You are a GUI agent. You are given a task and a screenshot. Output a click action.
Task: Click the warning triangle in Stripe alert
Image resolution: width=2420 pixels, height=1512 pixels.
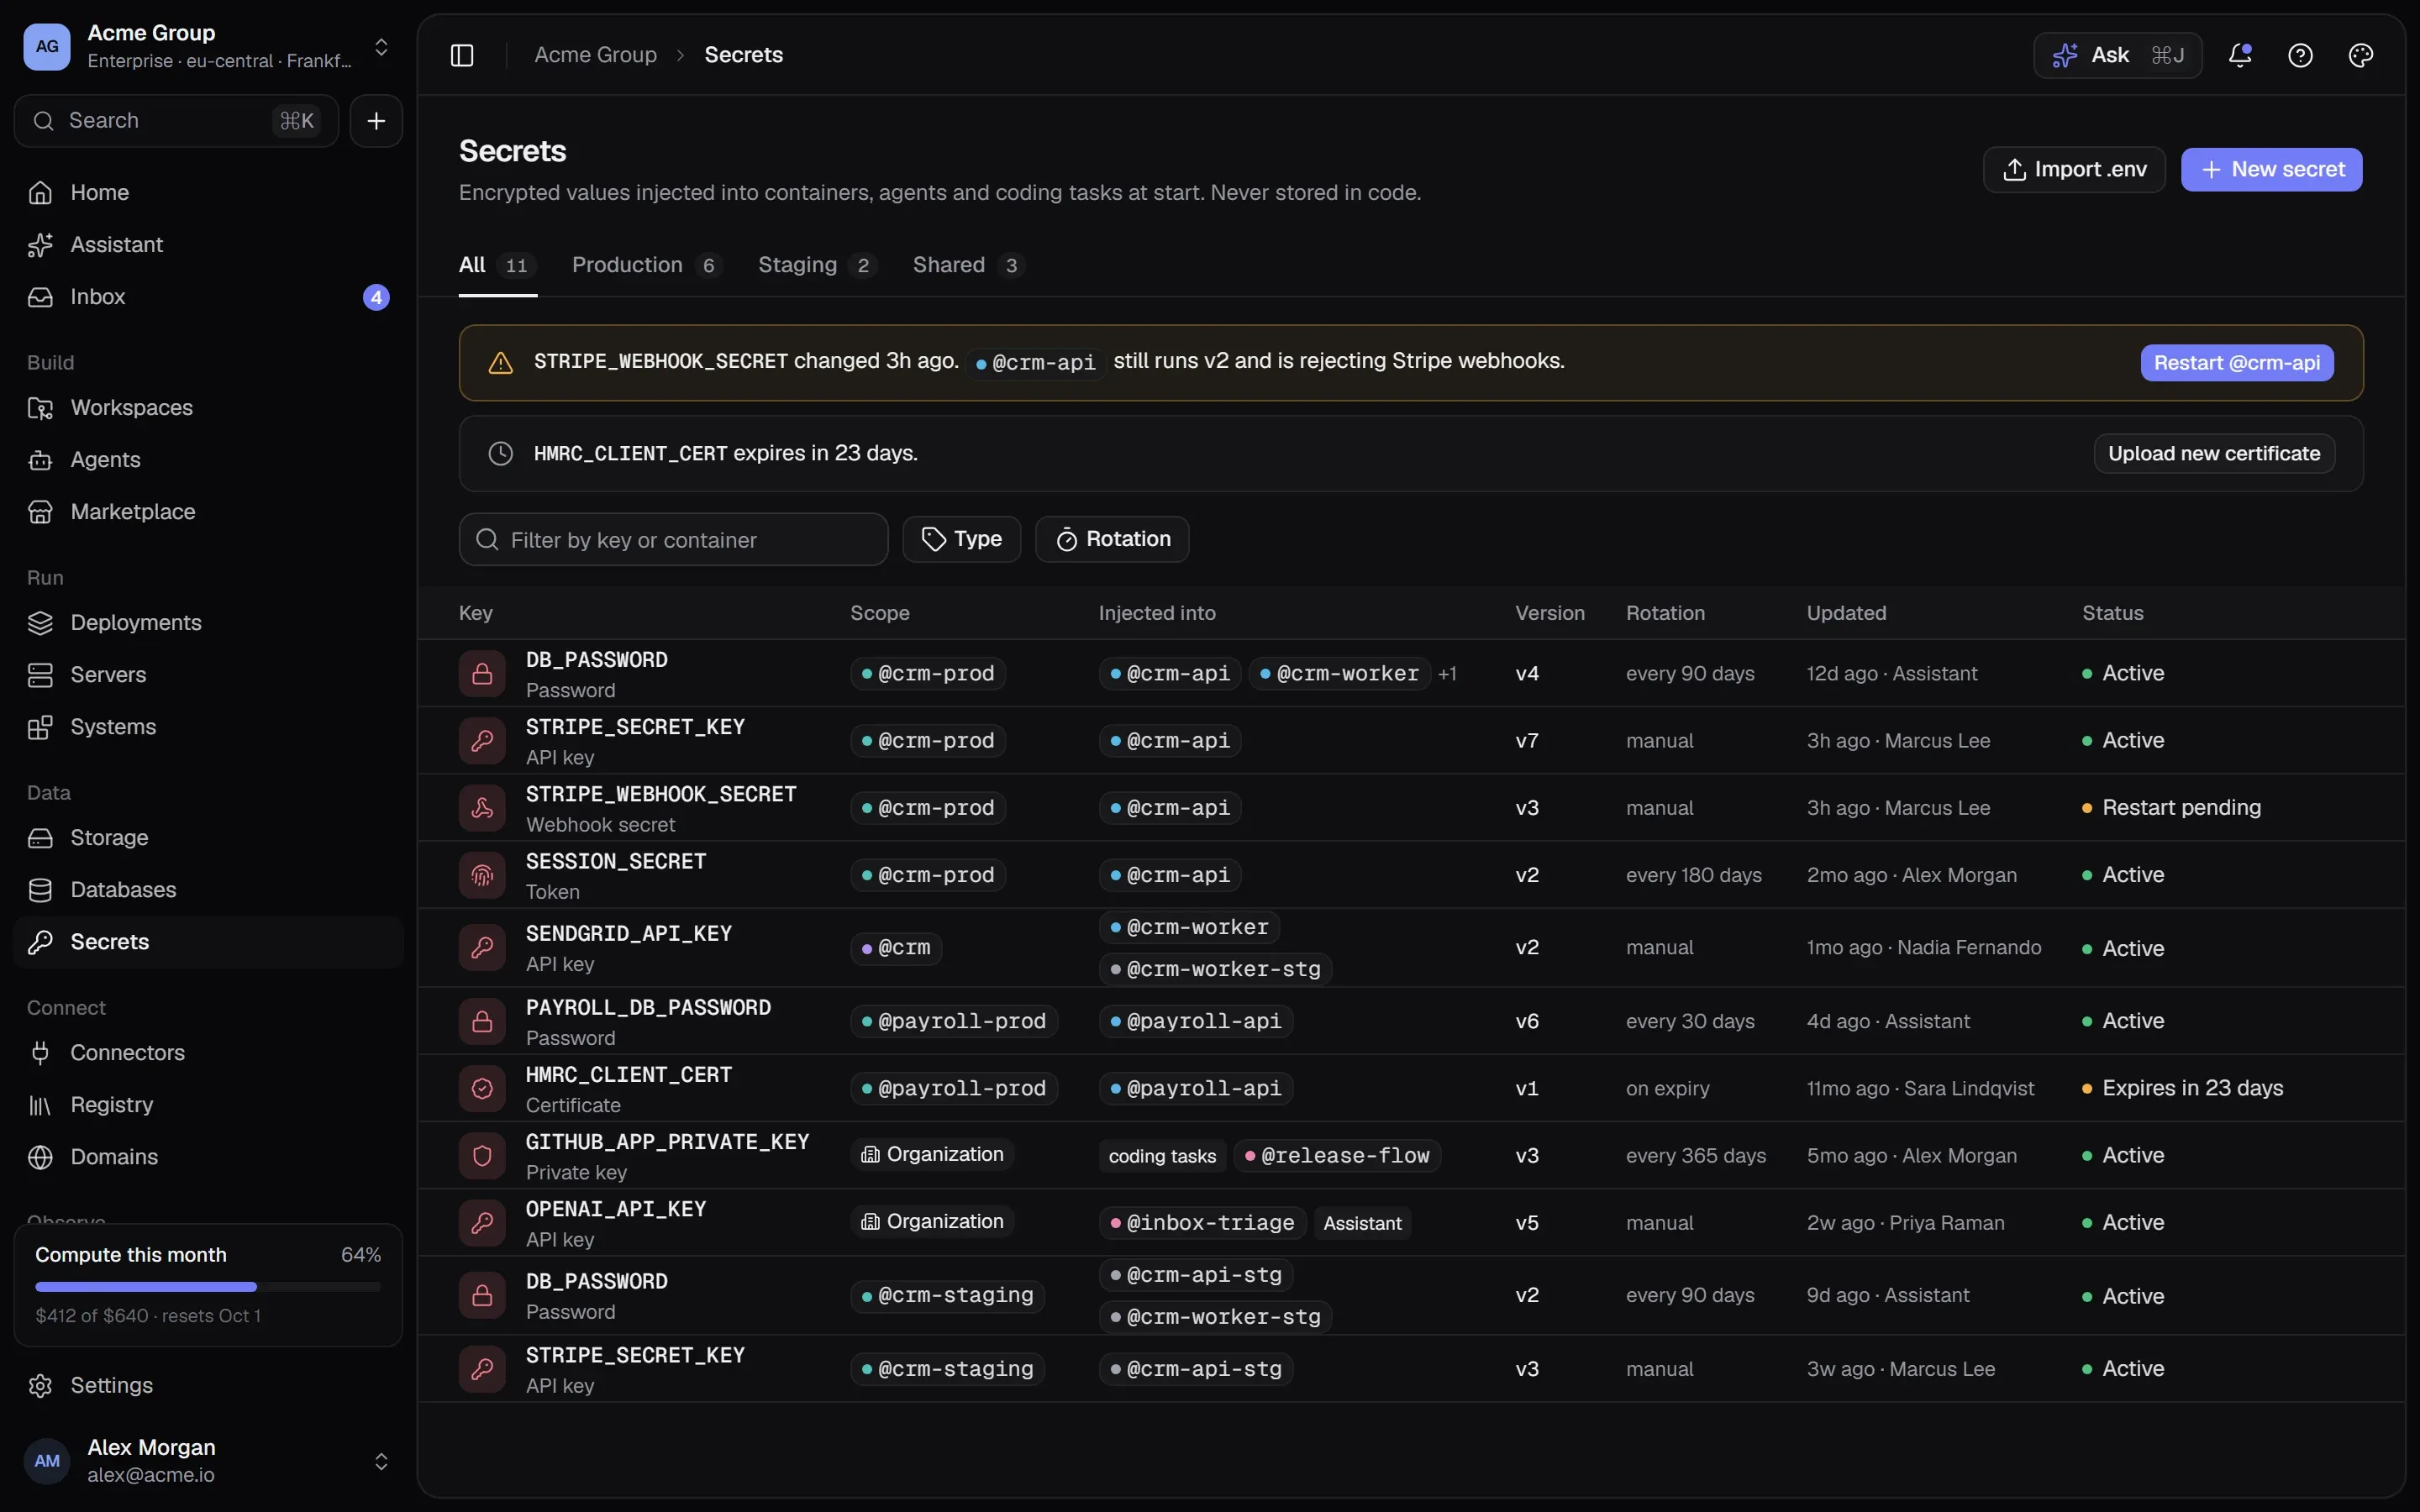pyautogui.click(x=500, y=363)
